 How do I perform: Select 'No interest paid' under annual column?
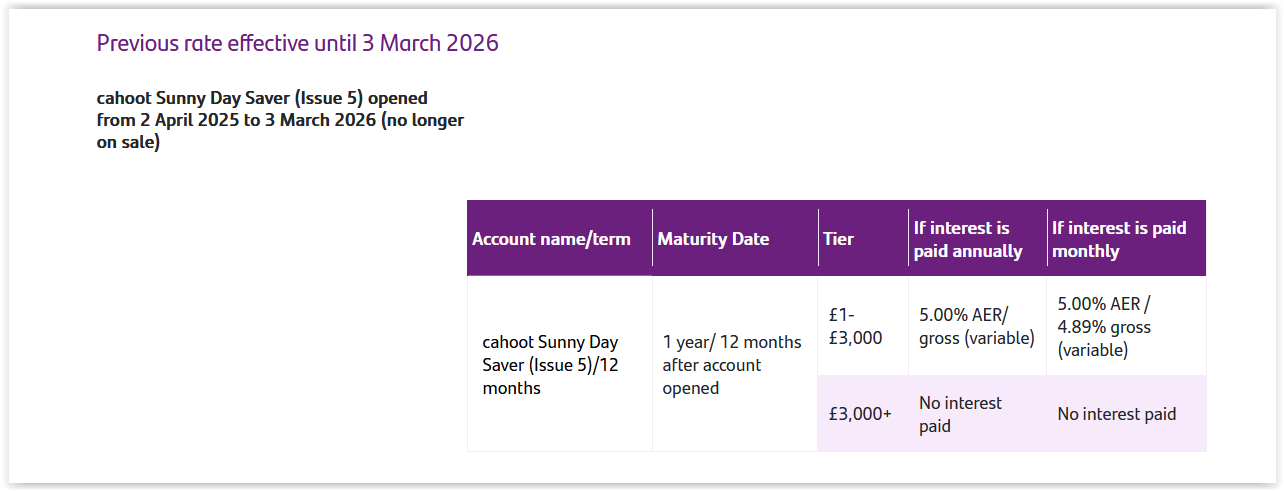pos(960,414)
